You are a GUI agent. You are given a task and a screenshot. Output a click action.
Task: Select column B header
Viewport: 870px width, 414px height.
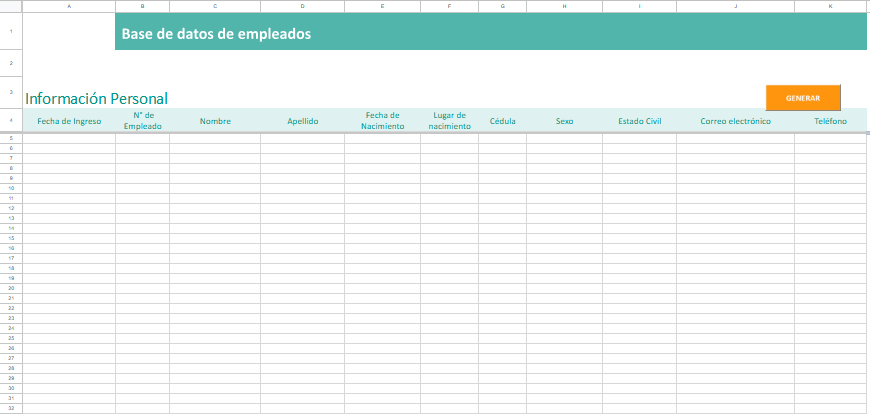pos(143,6)
